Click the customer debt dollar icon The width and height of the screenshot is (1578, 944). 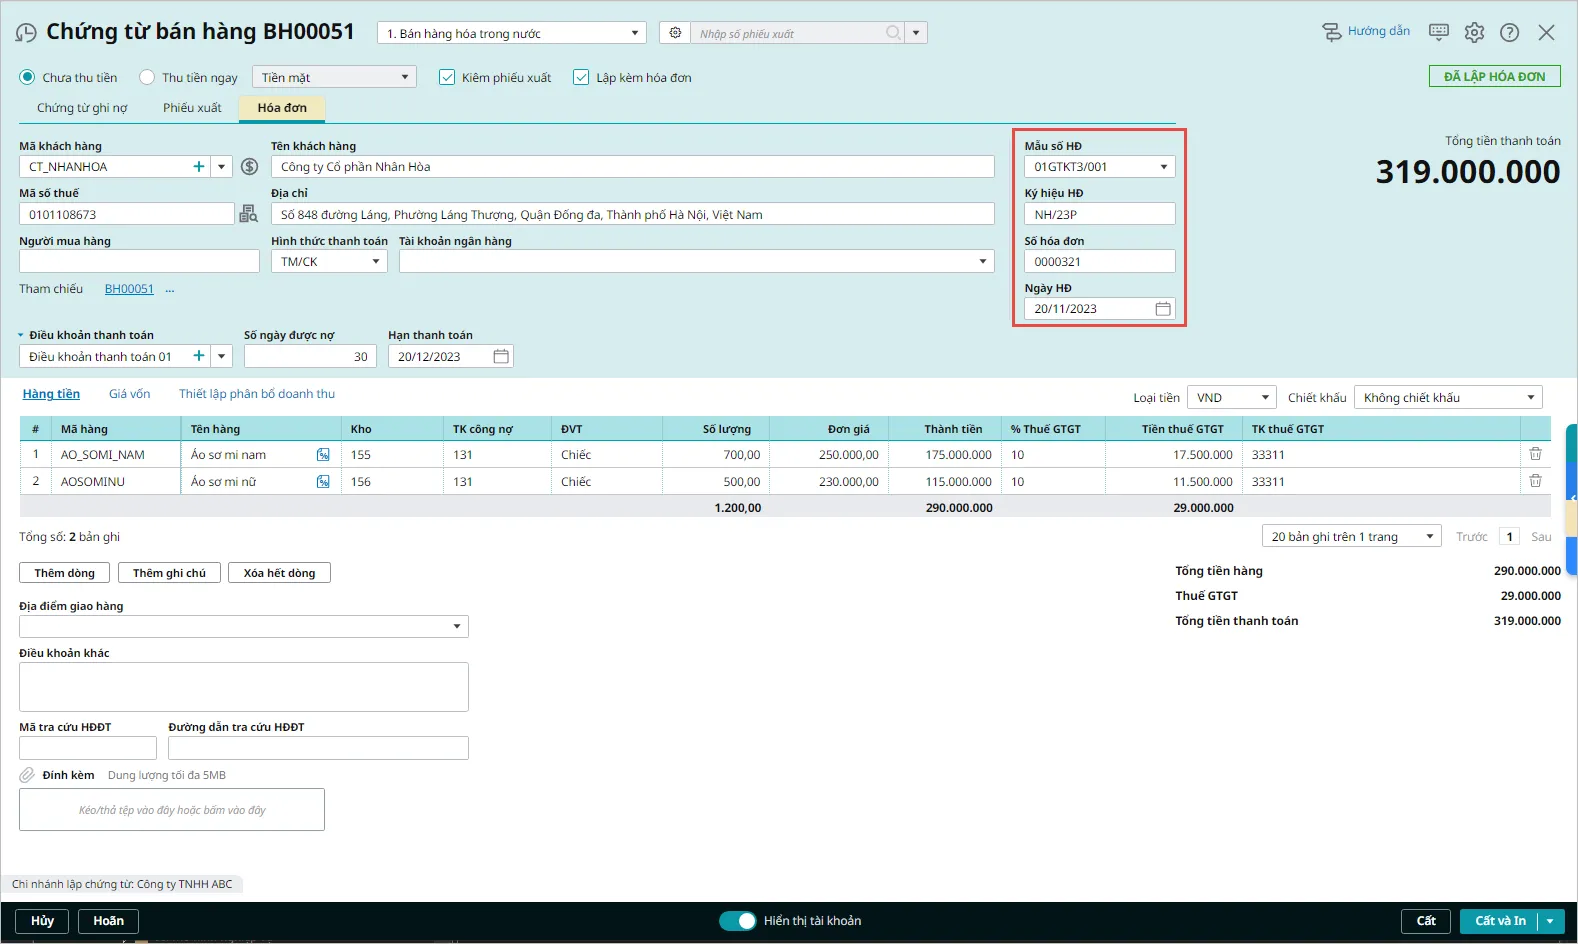(250, 167)
